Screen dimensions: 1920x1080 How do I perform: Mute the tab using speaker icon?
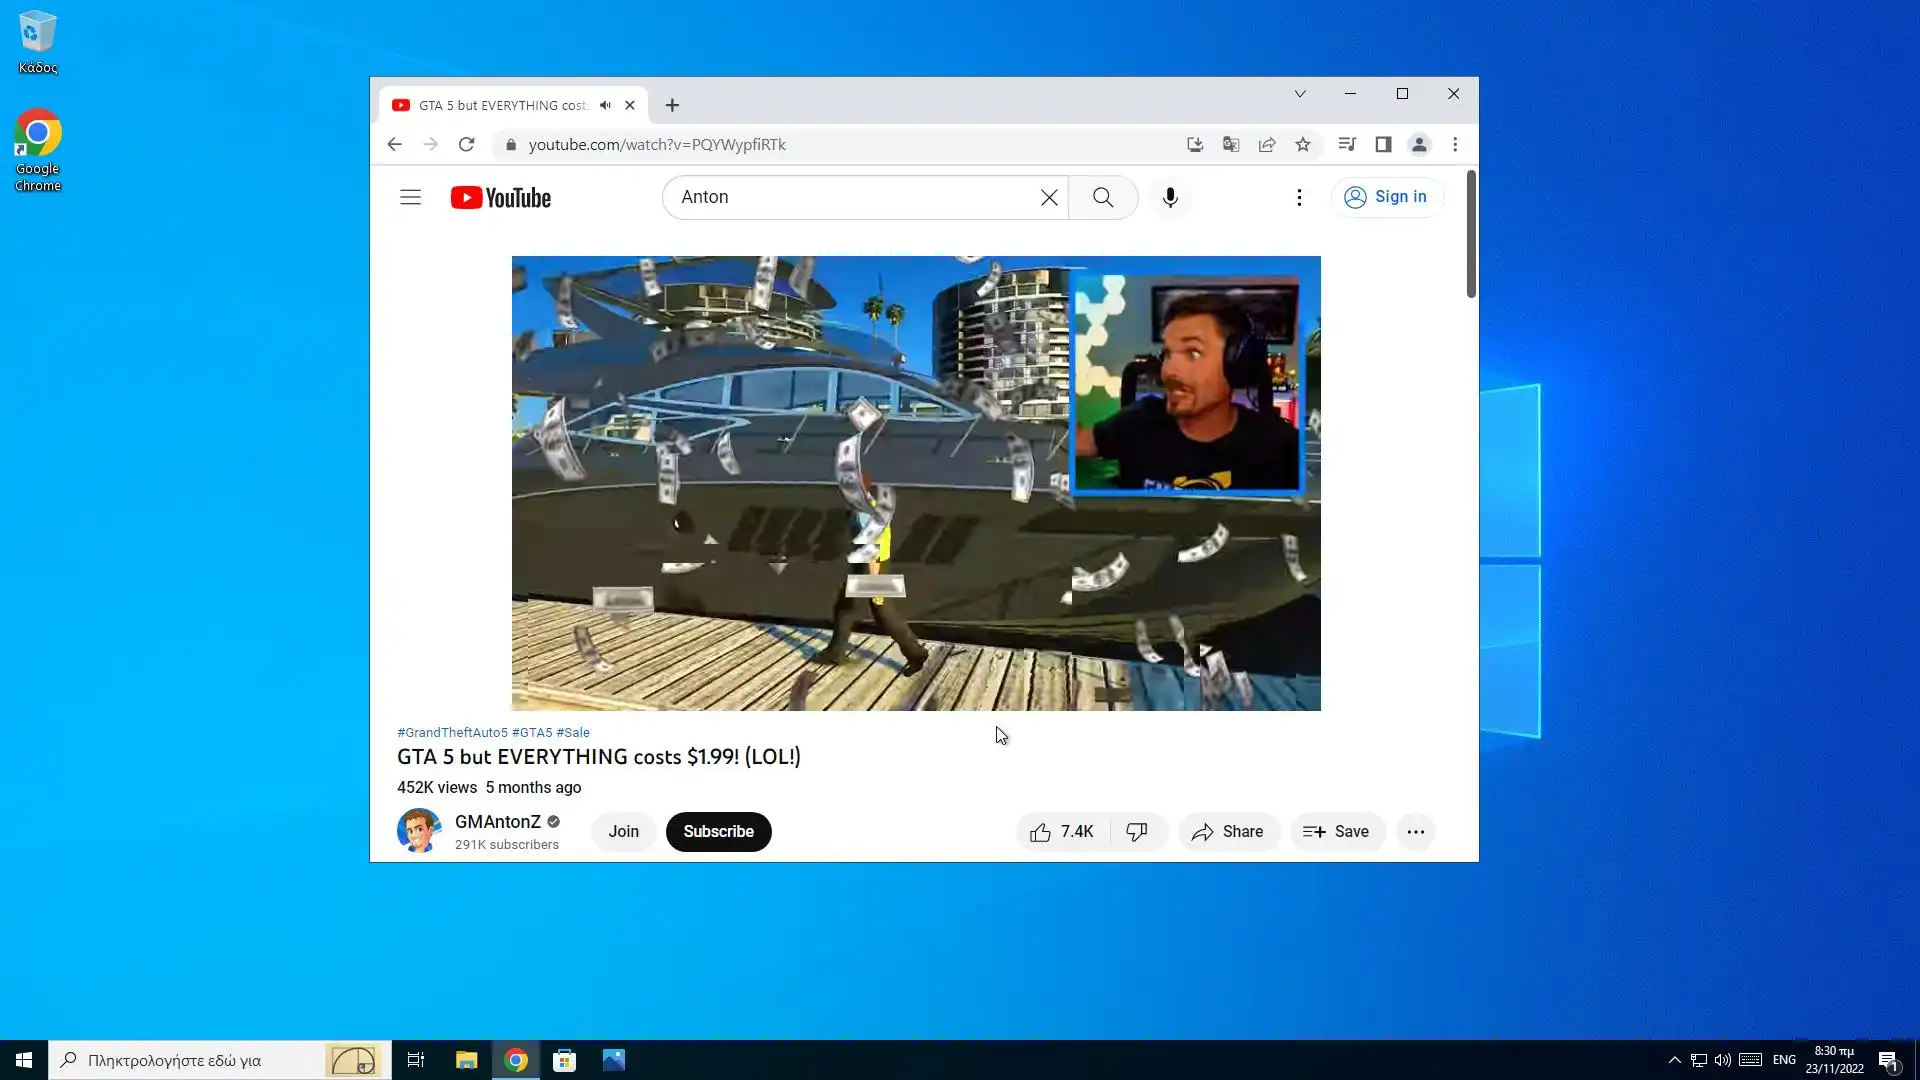(x=605, y=105)
